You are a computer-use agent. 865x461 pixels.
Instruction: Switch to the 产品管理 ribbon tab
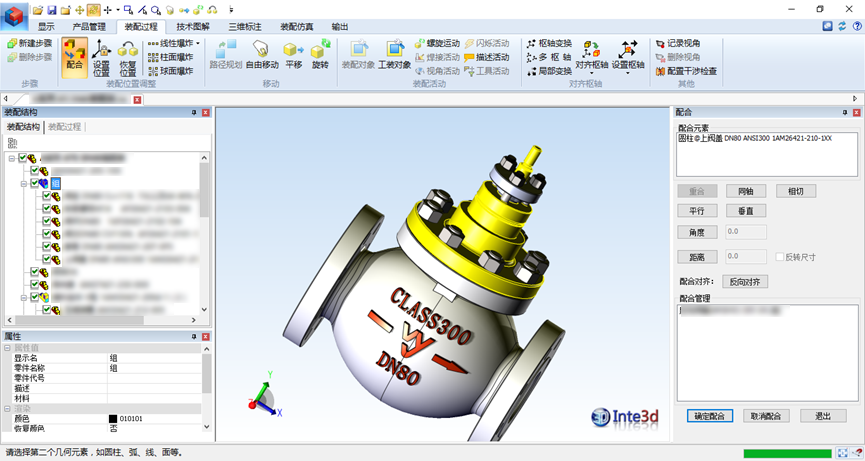89,26
